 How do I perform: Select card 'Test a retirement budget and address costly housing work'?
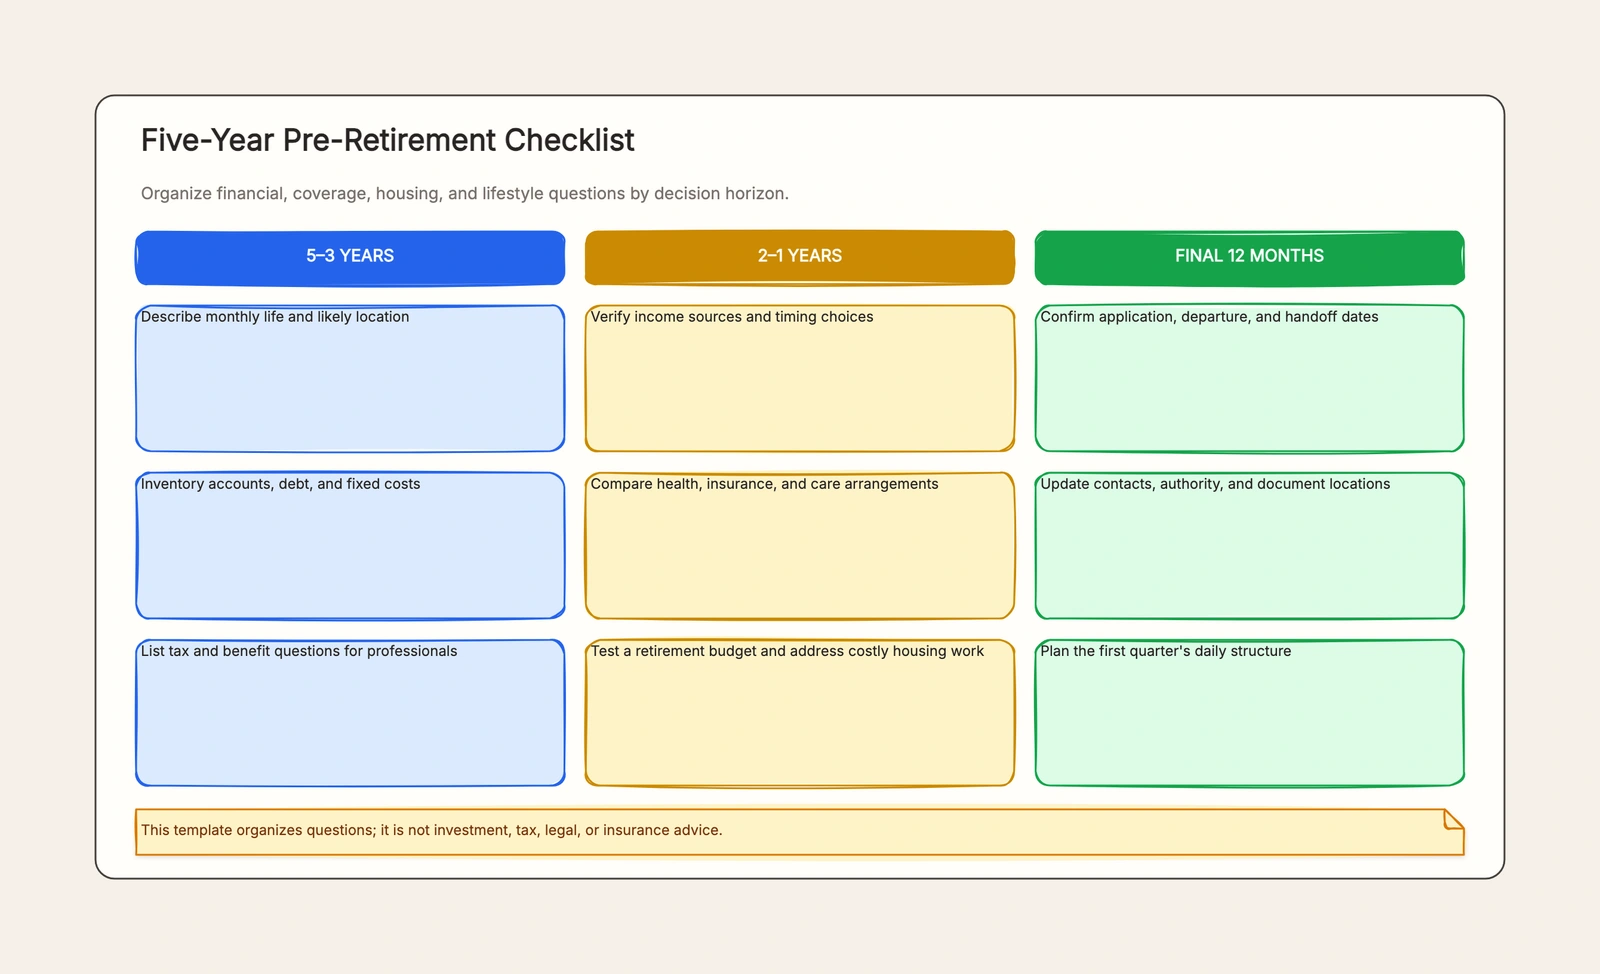point(800,712)
